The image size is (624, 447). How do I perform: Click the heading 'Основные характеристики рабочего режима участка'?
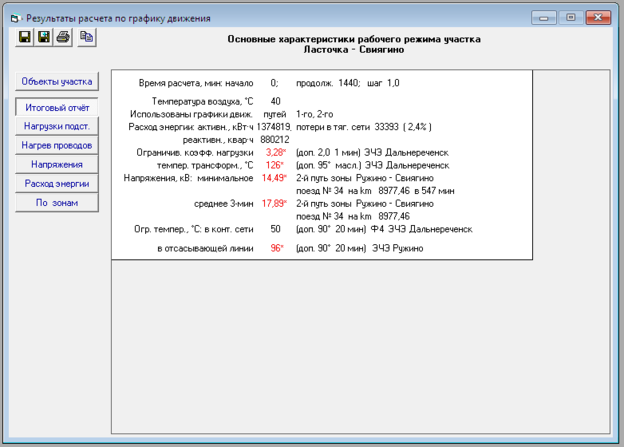click(x=354, y=39)
